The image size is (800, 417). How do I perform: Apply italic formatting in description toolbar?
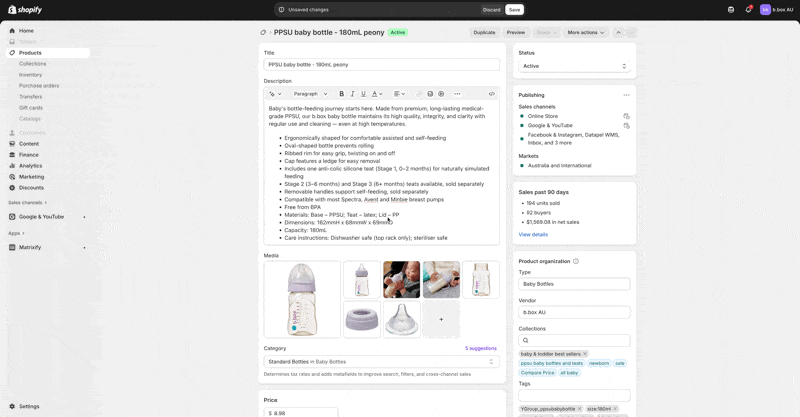[352, 94]
